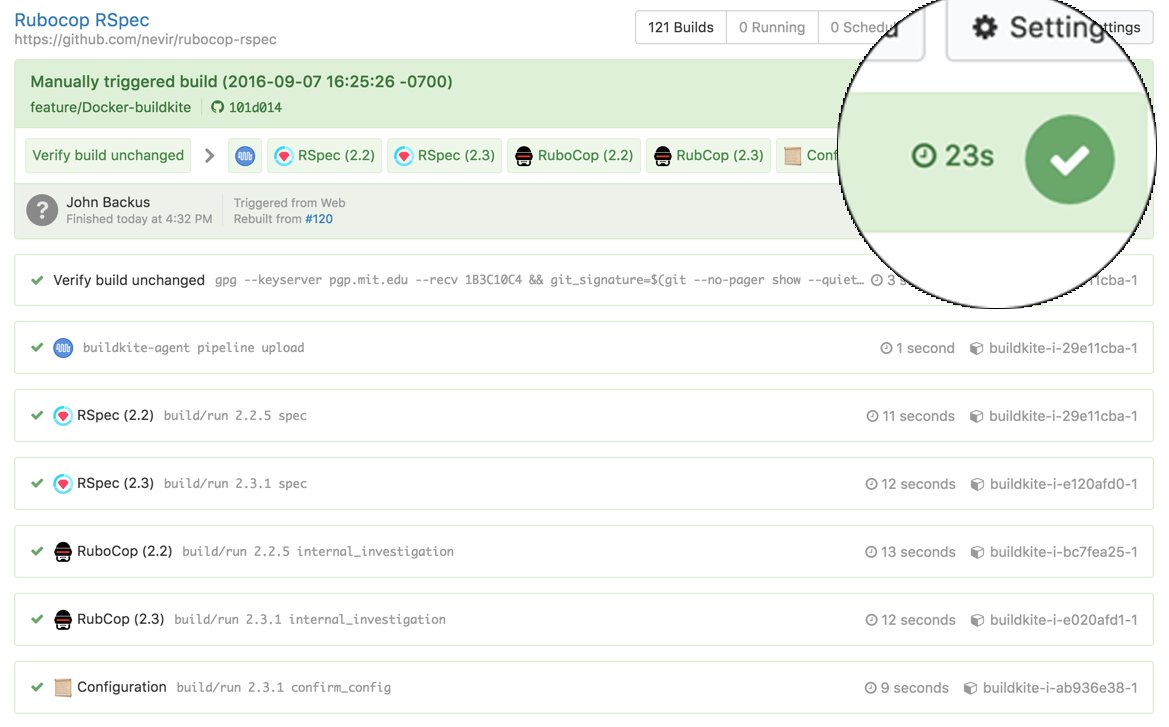Click the John Backus avatar question icon
This screenshot has width=1169, height=727.
[42, 210]
